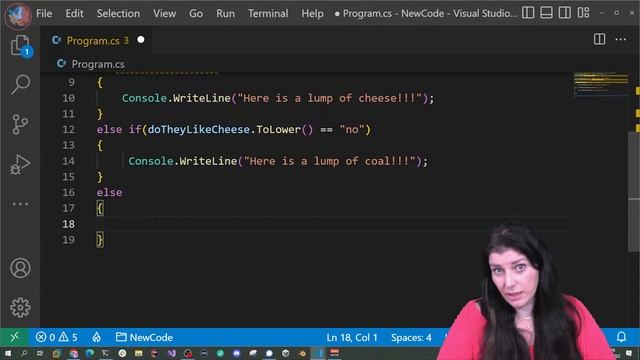Click Program.cs in the breadcrumb bar
This screenshot has width=640, height=360.
point(98,64)
